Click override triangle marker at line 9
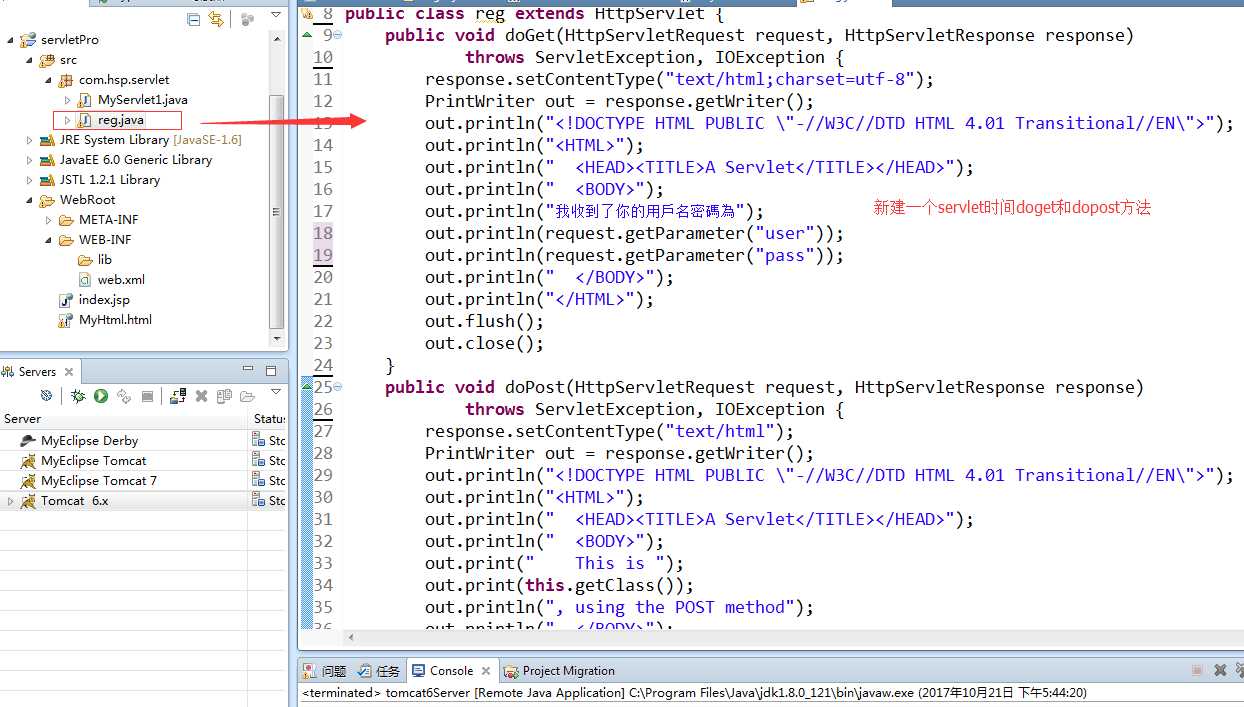 307,35
